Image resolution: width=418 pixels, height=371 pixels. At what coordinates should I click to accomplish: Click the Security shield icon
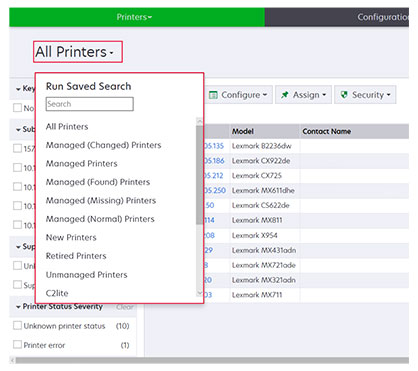tap(344, 95)
